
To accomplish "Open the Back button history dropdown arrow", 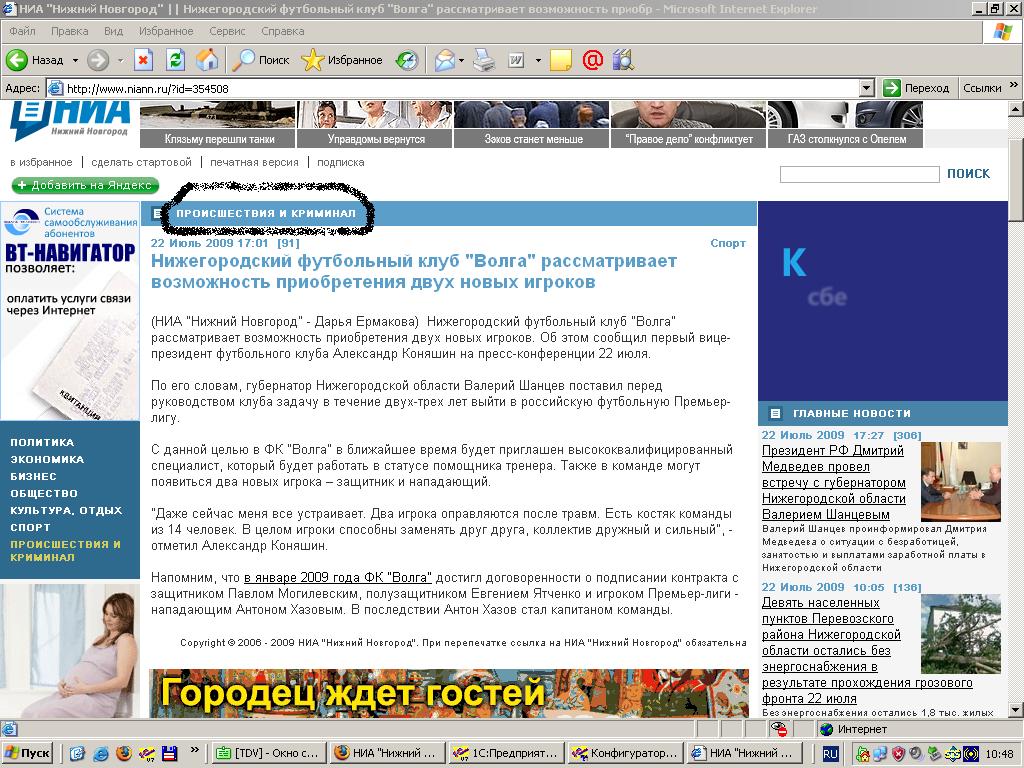I will pyautogui.click(x=75, y=60).
